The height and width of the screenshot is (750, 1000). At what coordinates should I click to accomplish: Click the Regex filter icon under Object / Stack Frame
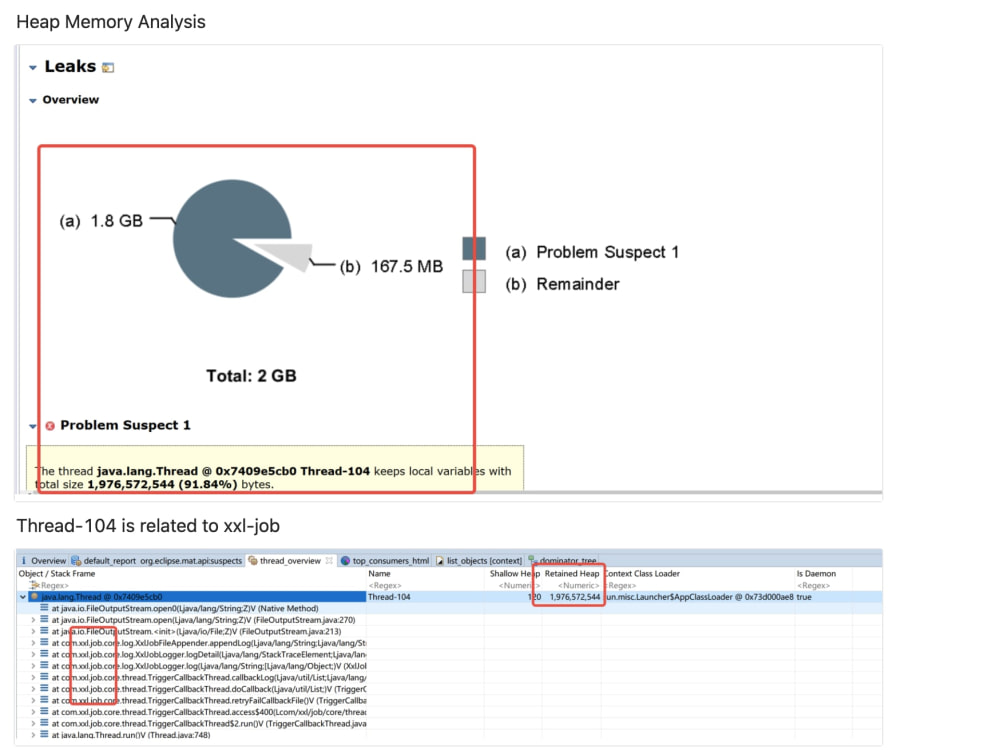coord(34,585)
